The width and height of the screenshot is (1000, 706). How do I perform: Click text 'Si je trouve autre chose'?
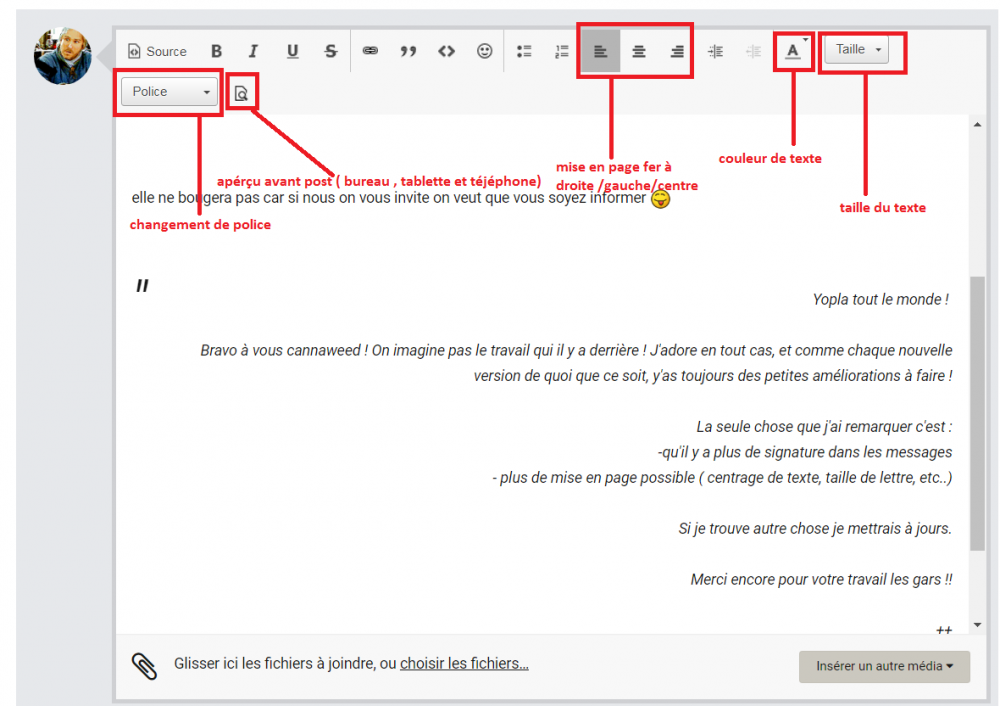(814, 528)
